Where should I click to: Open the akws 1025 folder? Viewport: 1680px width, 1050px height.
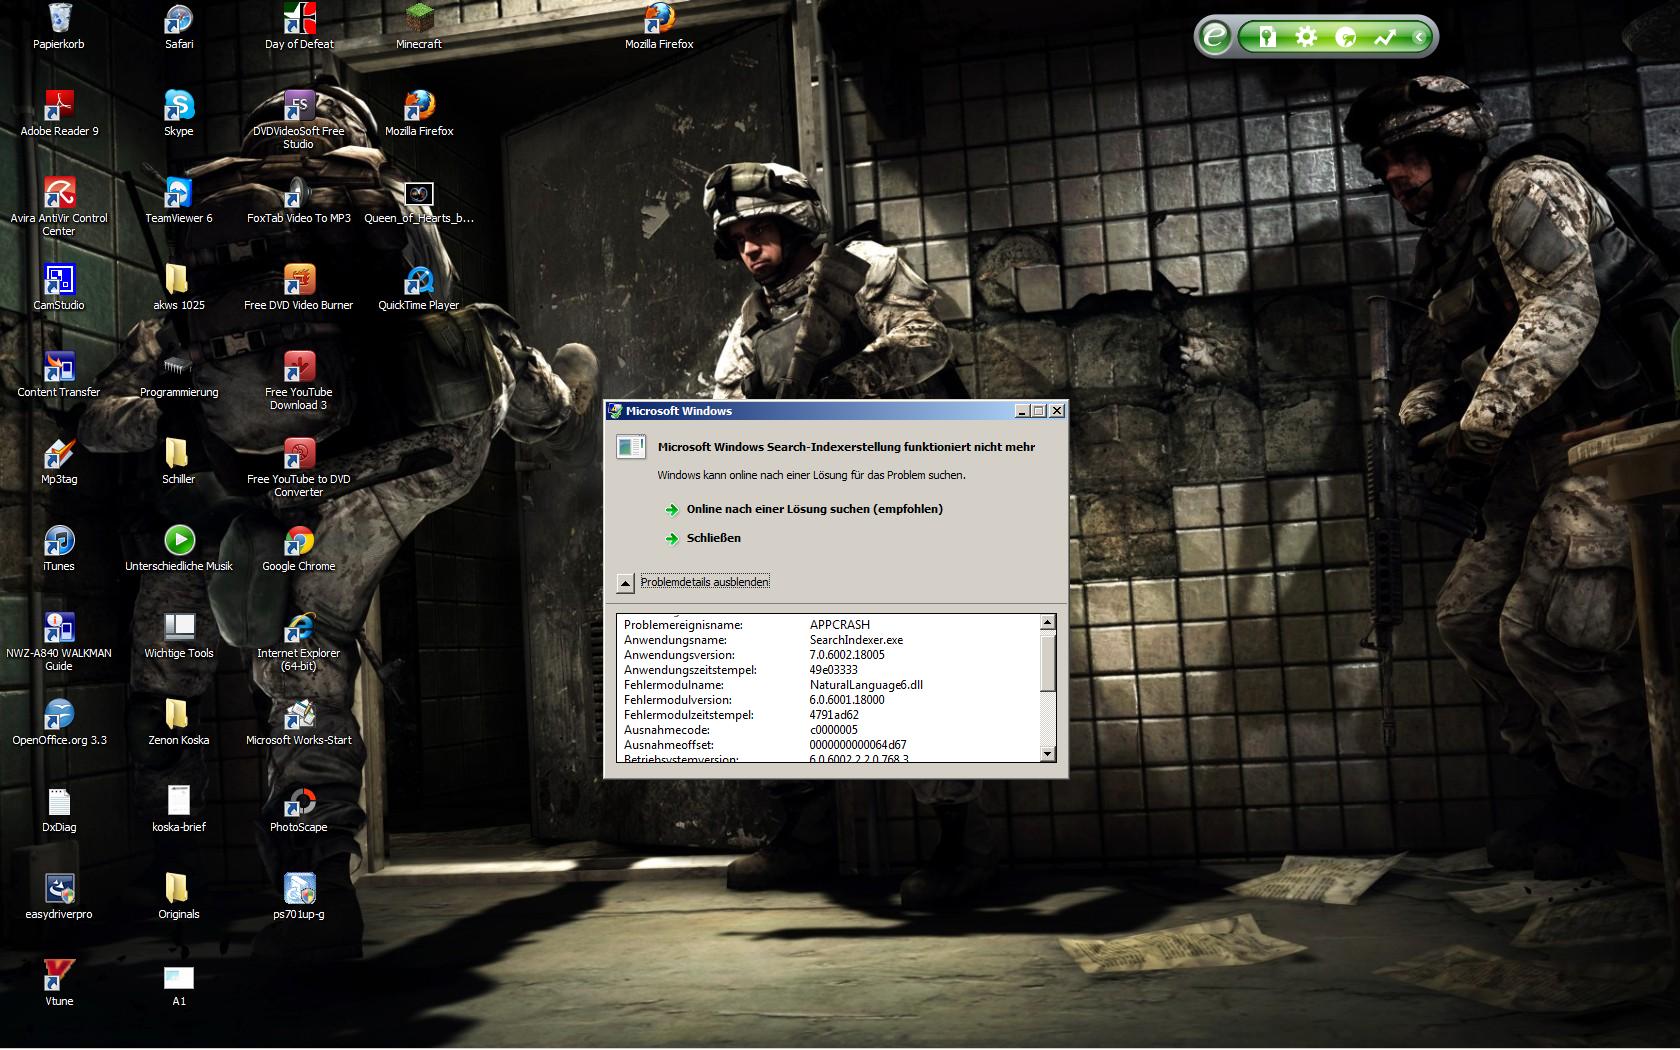tap(179, 280)
